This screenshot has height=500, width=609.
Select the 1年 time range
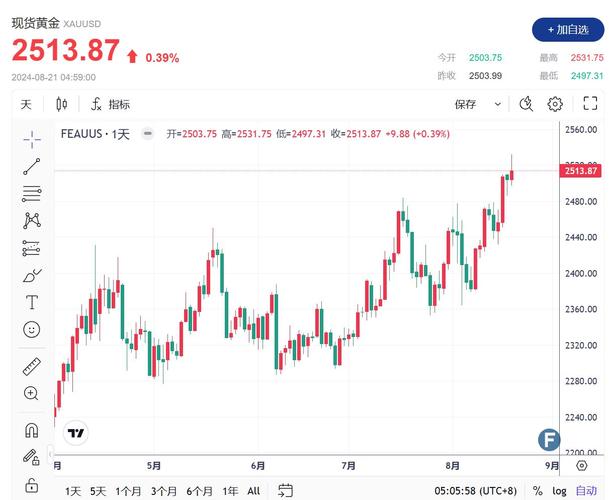(x=230, y=491)
